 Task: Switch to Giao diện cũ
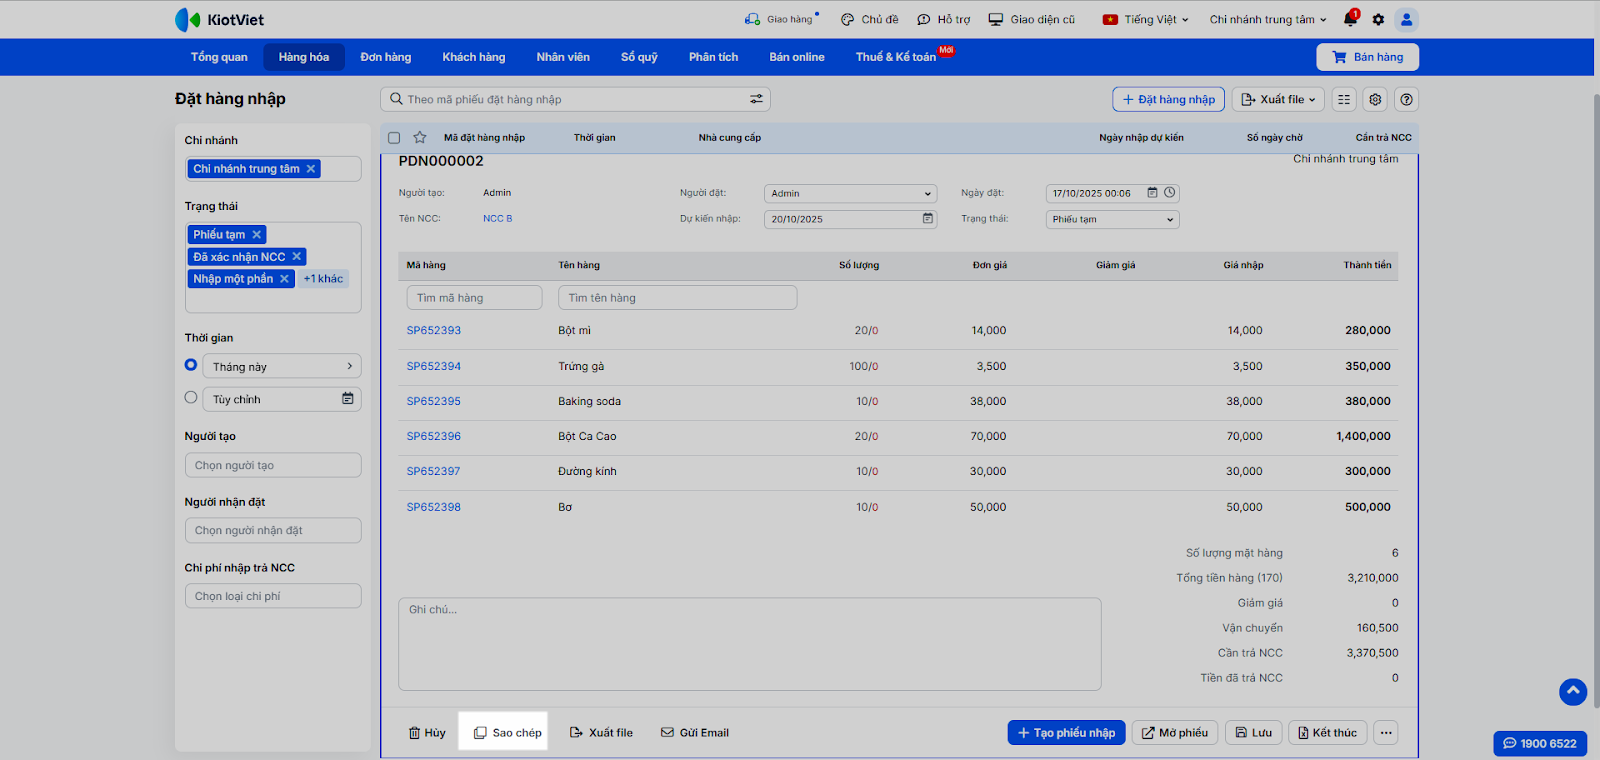pyautogui.click(x=1031, y=19)
